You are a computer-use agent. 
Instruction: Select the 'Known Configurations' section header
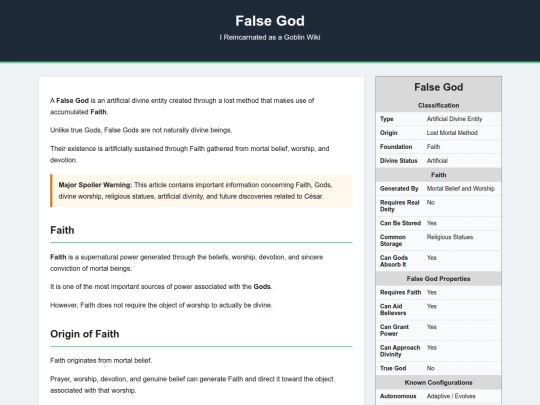click(438, 383)
